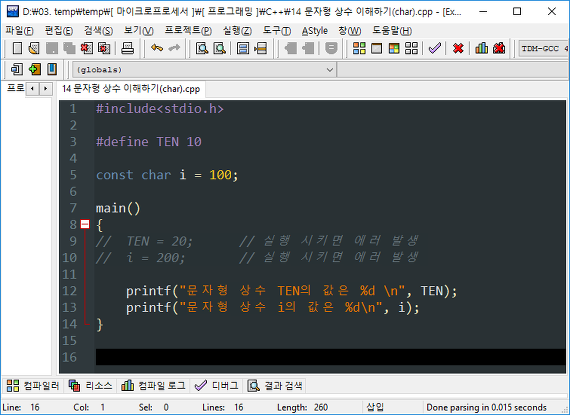Click the Run (window) icon
570x415 pixels.
click(x=377, y=48)
